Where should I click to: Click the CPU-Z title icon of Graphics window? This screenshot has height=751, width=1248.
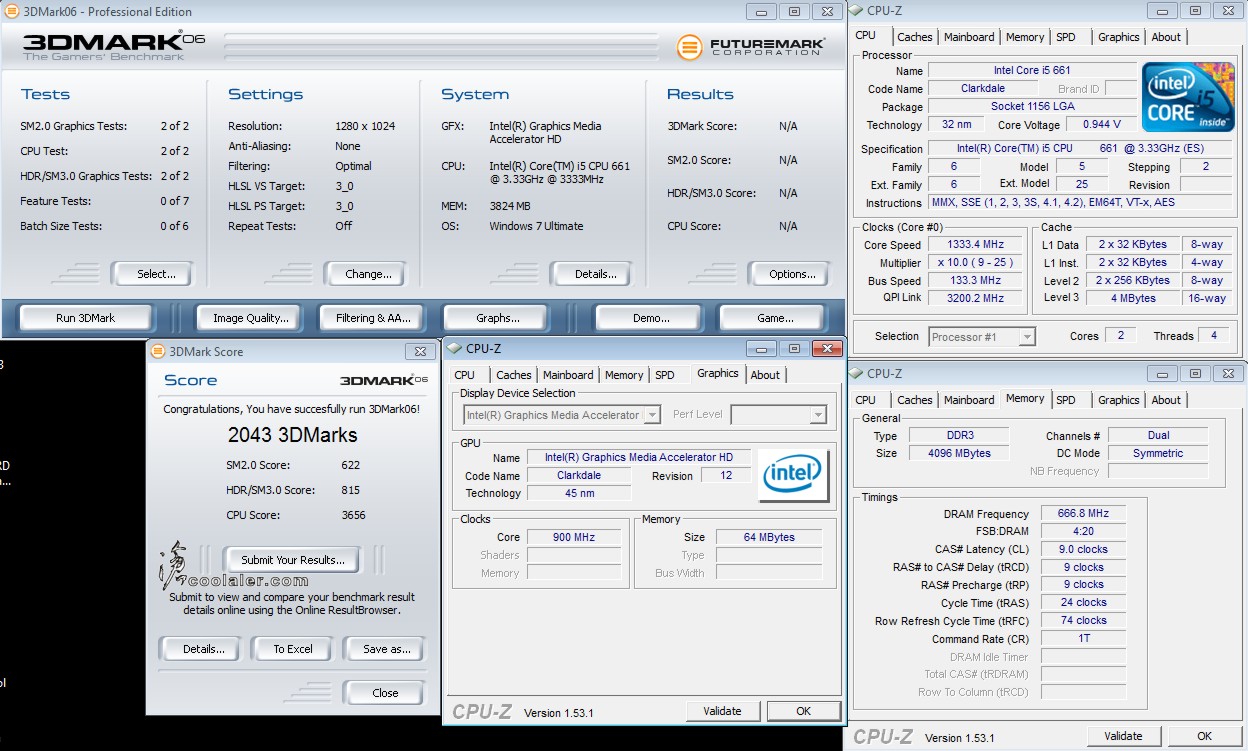(454, 348)
